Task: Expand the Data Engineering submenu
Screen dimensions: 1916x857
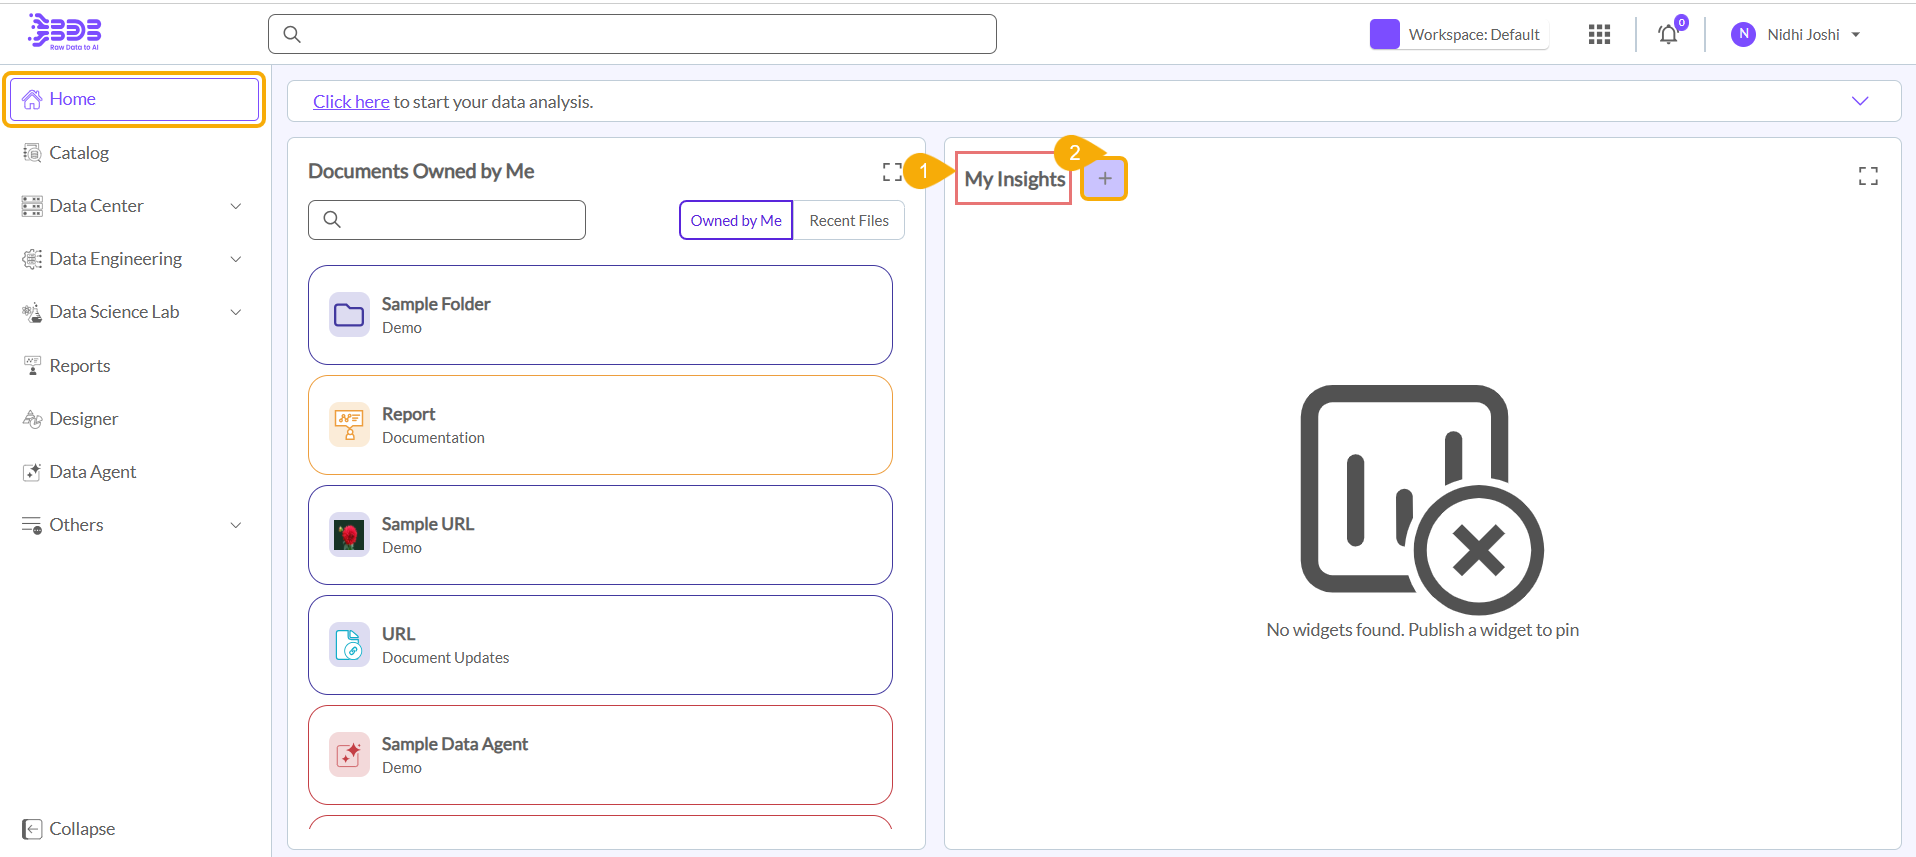Action: [x=236, y=259]
